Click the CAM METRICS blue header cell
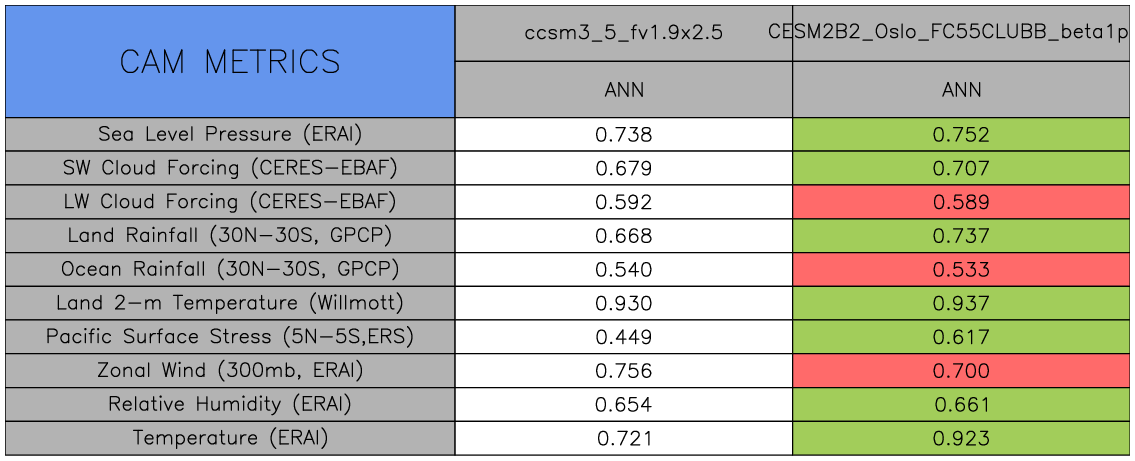Screen dimensions: 1135x461 pyautogui.click(x=230, y=62)
